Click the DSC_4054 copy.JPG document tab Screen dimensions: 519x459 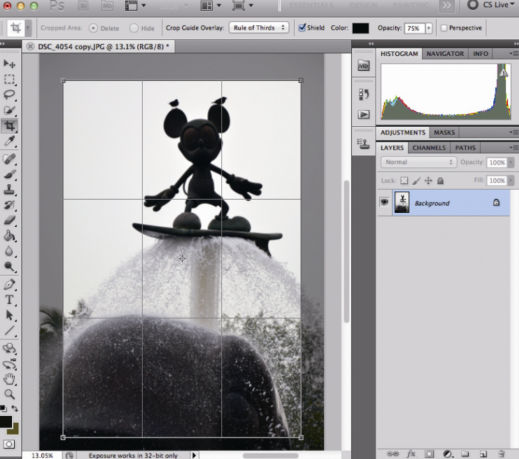tap(99, 47)
